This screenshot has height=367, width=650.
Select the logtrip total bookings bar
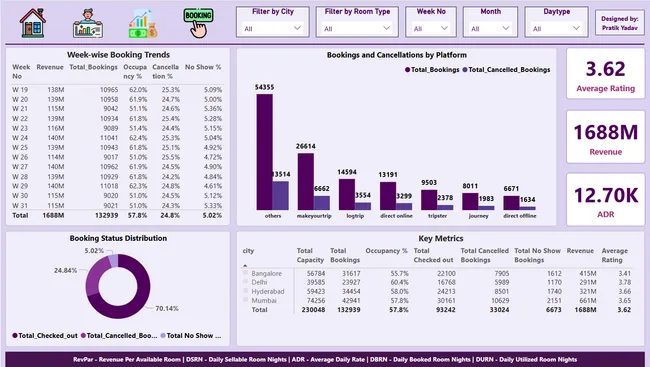pyautogui.click(x=347, y=194)
